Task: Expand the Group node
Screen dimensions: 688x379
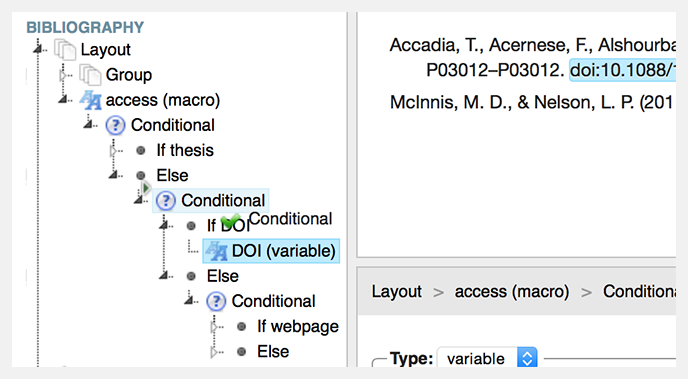Action: (x=63, y=75)
